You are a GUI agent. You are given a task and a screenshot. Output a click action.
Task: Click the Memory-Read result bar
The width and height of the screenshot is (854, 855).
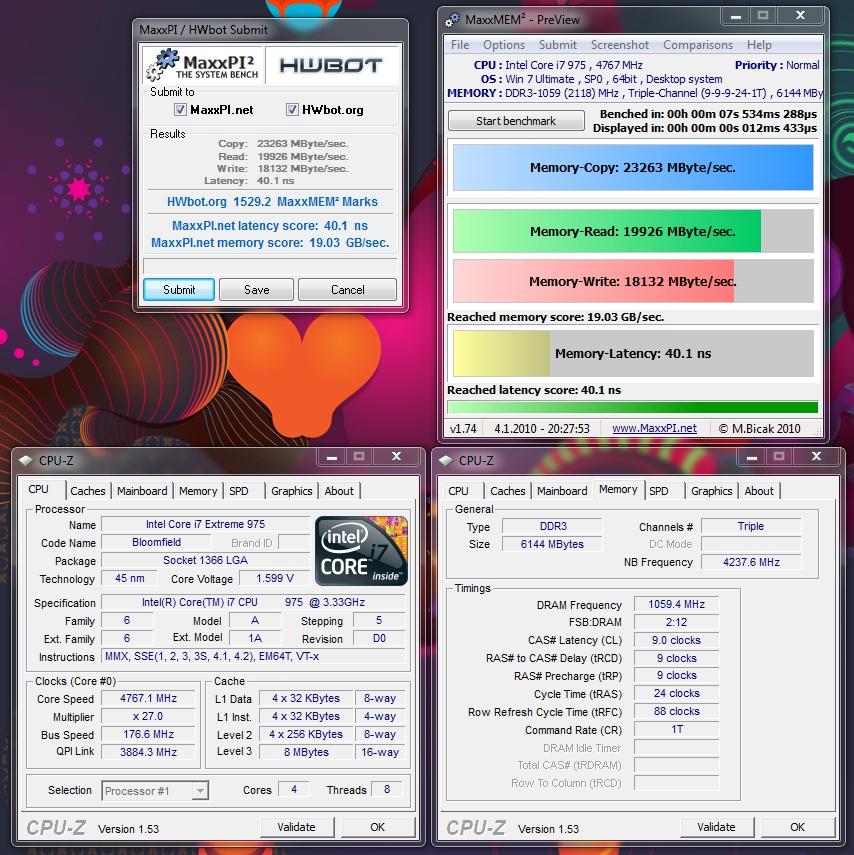(633, 231)
